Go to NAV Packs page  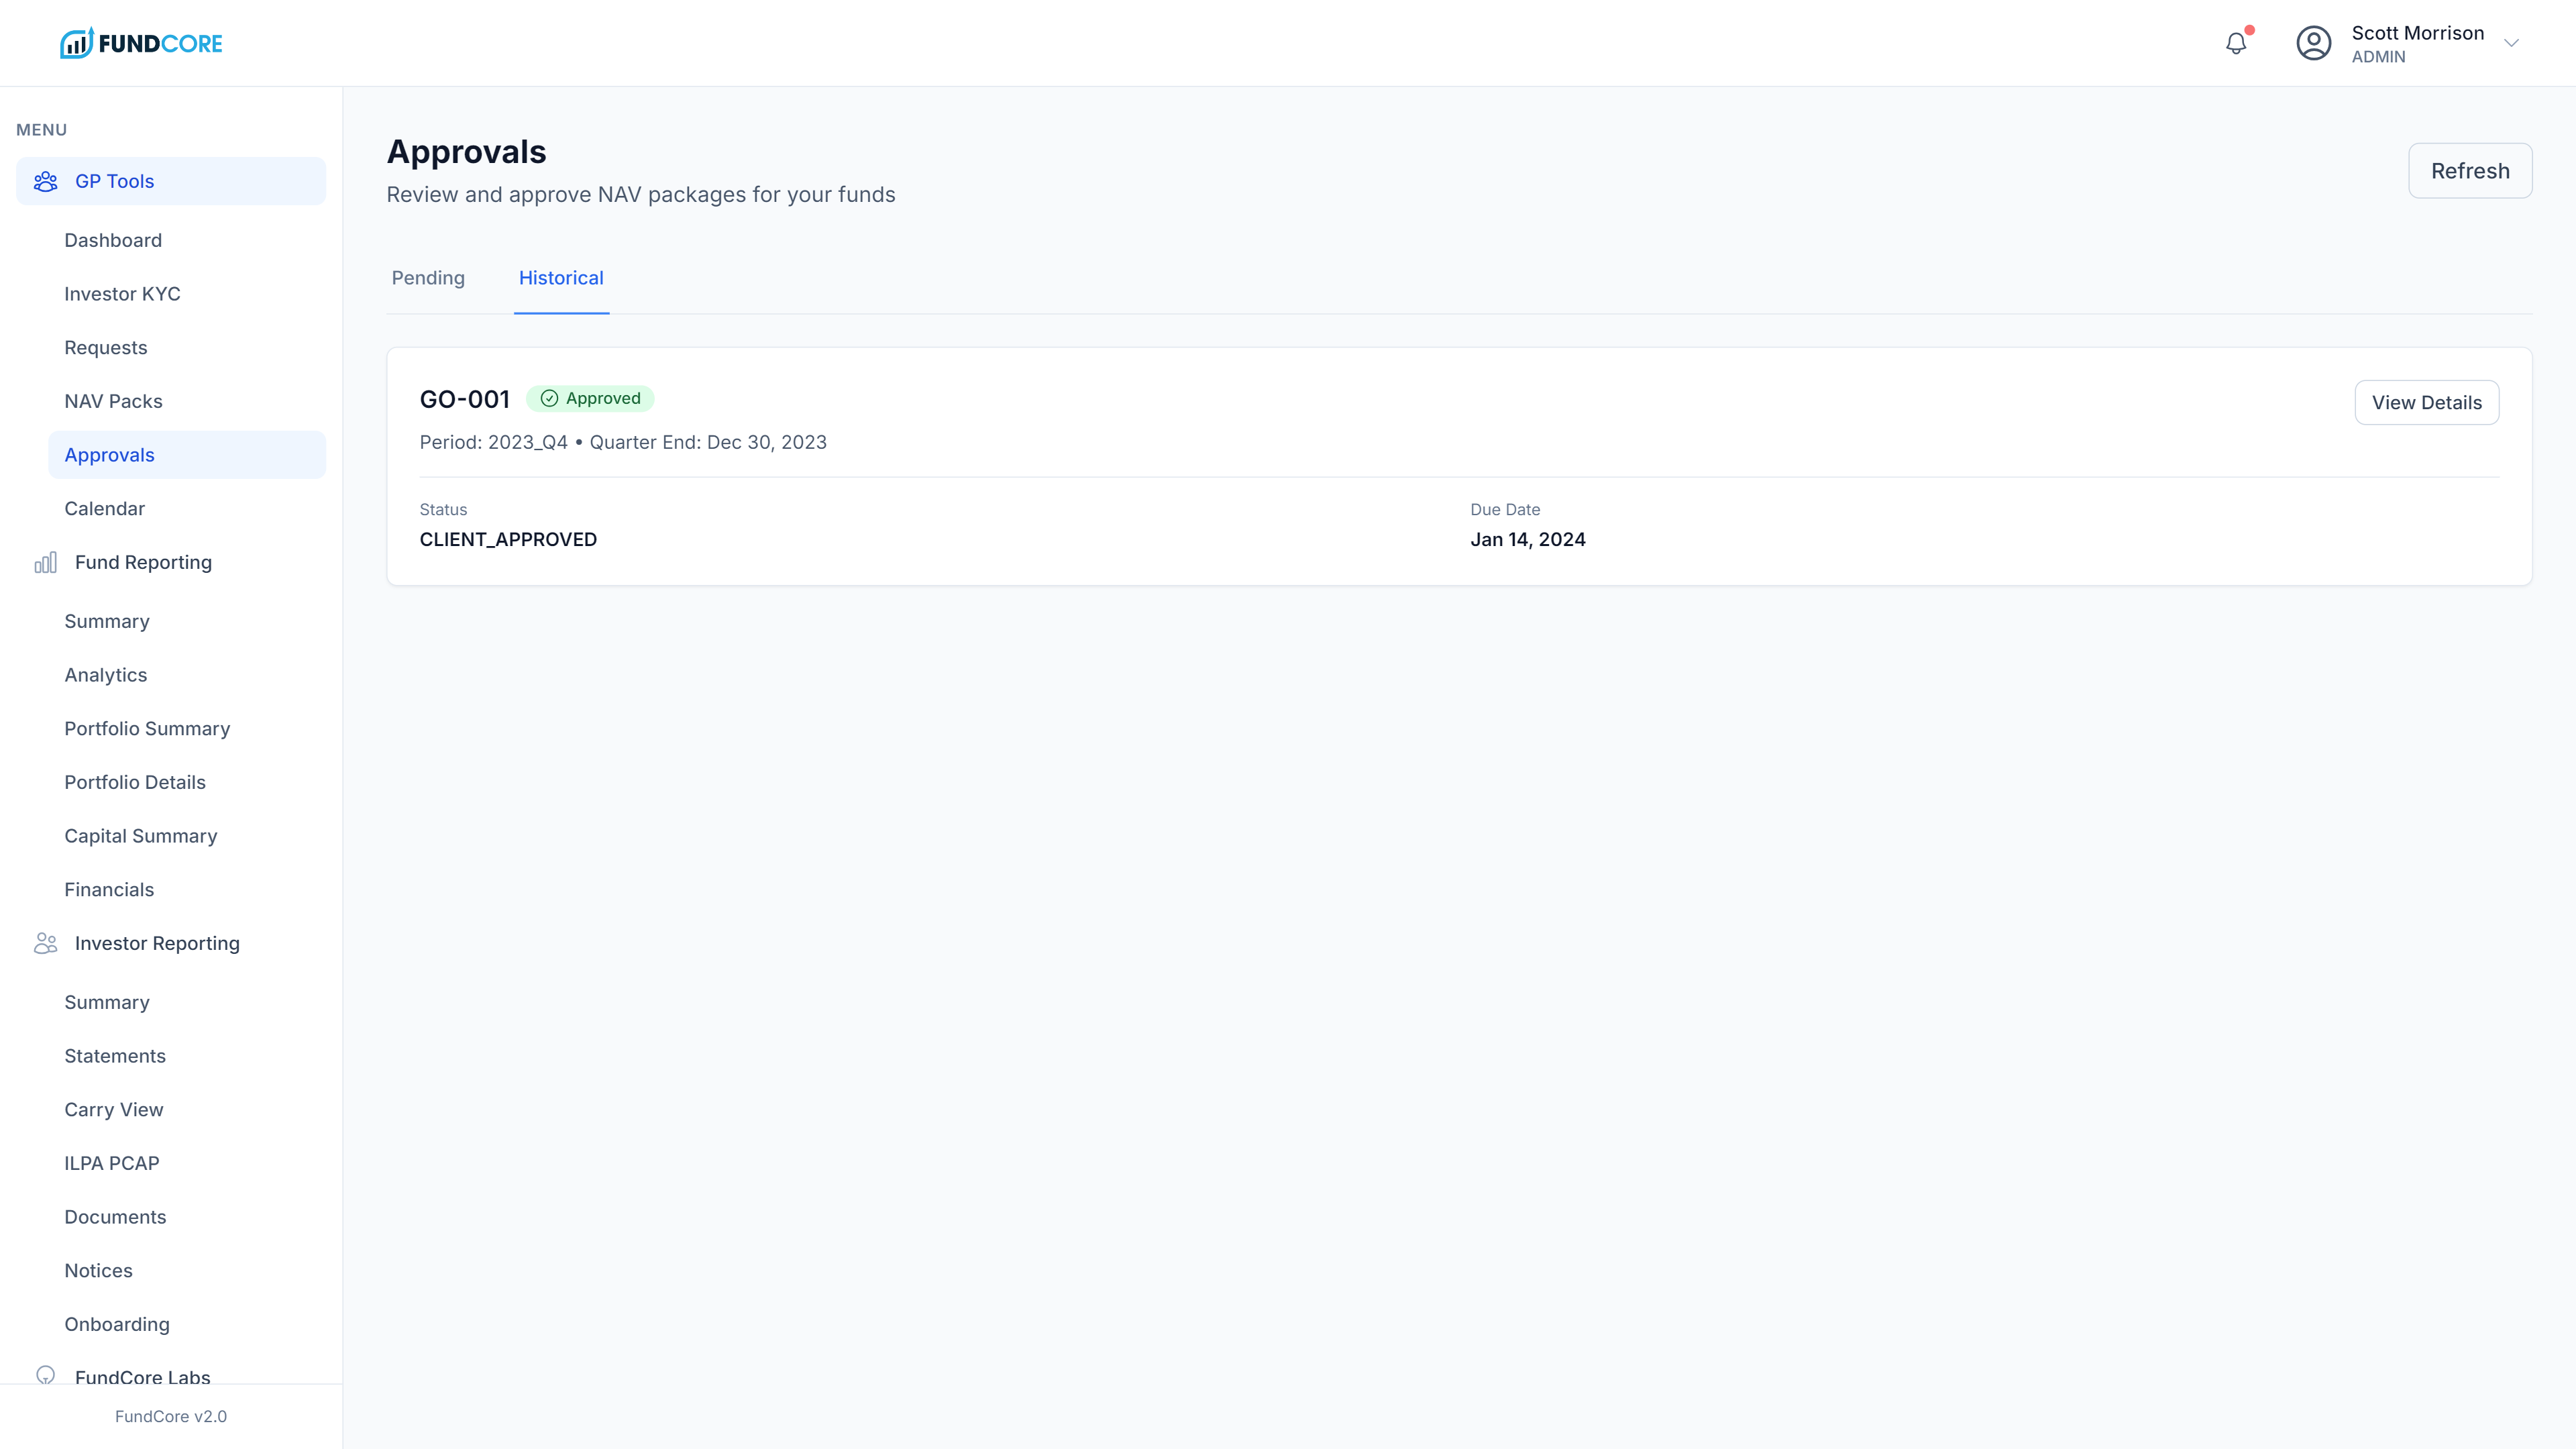[113, 401]
